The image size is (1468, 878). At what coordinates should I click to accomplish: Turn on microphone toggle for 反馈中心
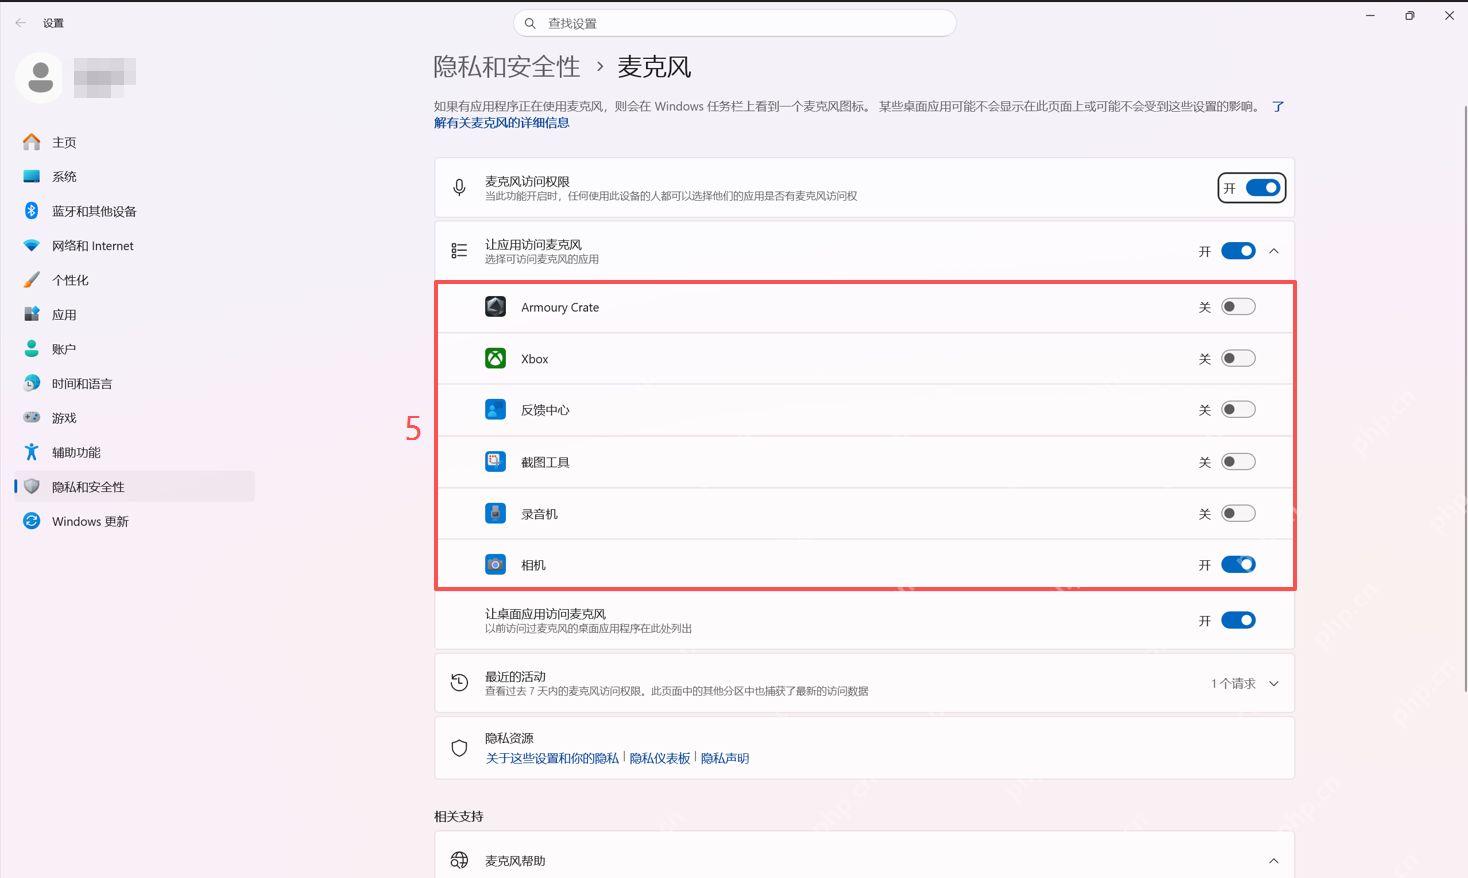point(1238,410)
